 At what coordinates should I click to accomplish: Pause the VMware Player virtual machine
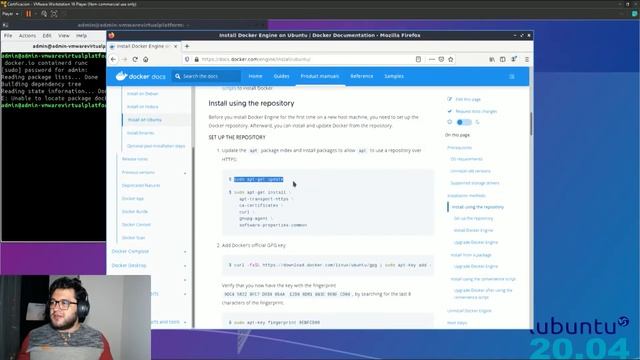point(29,13)
